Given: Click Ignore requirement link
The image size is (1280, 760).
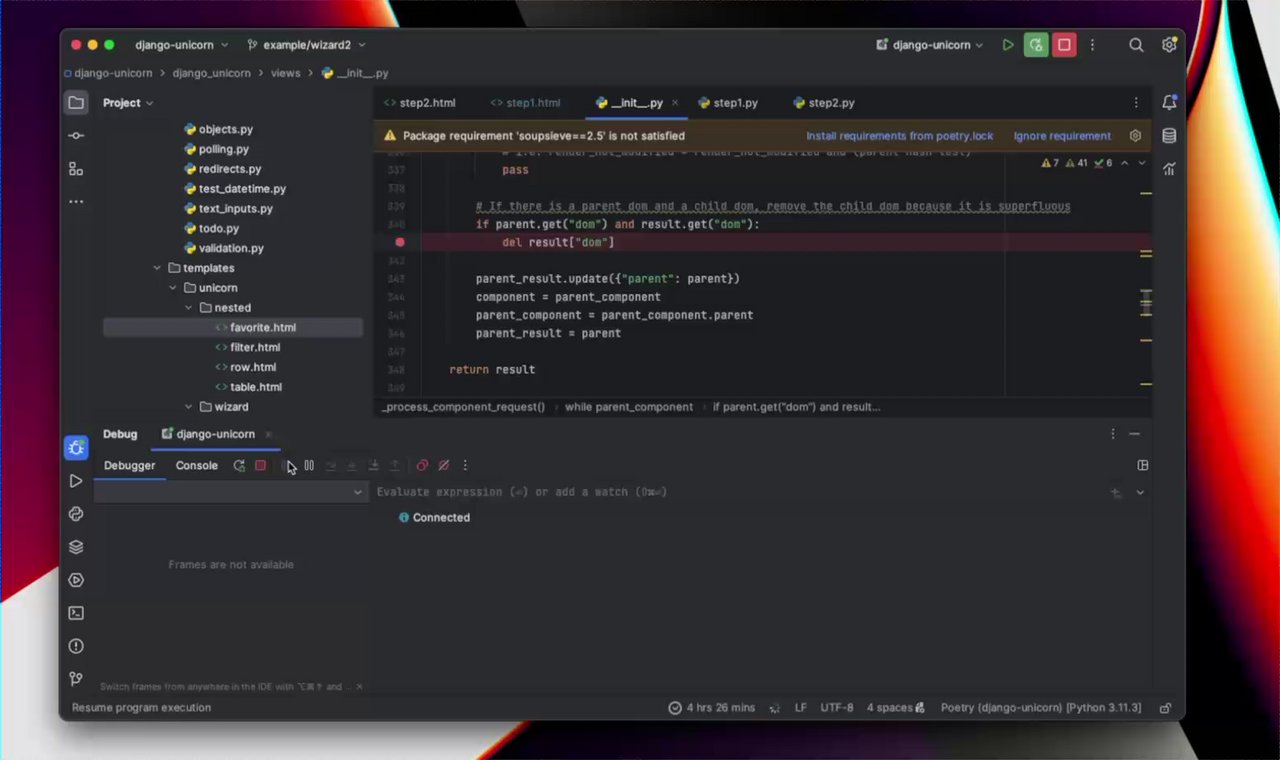Looking at the screenshot, I should (1062, 136).
